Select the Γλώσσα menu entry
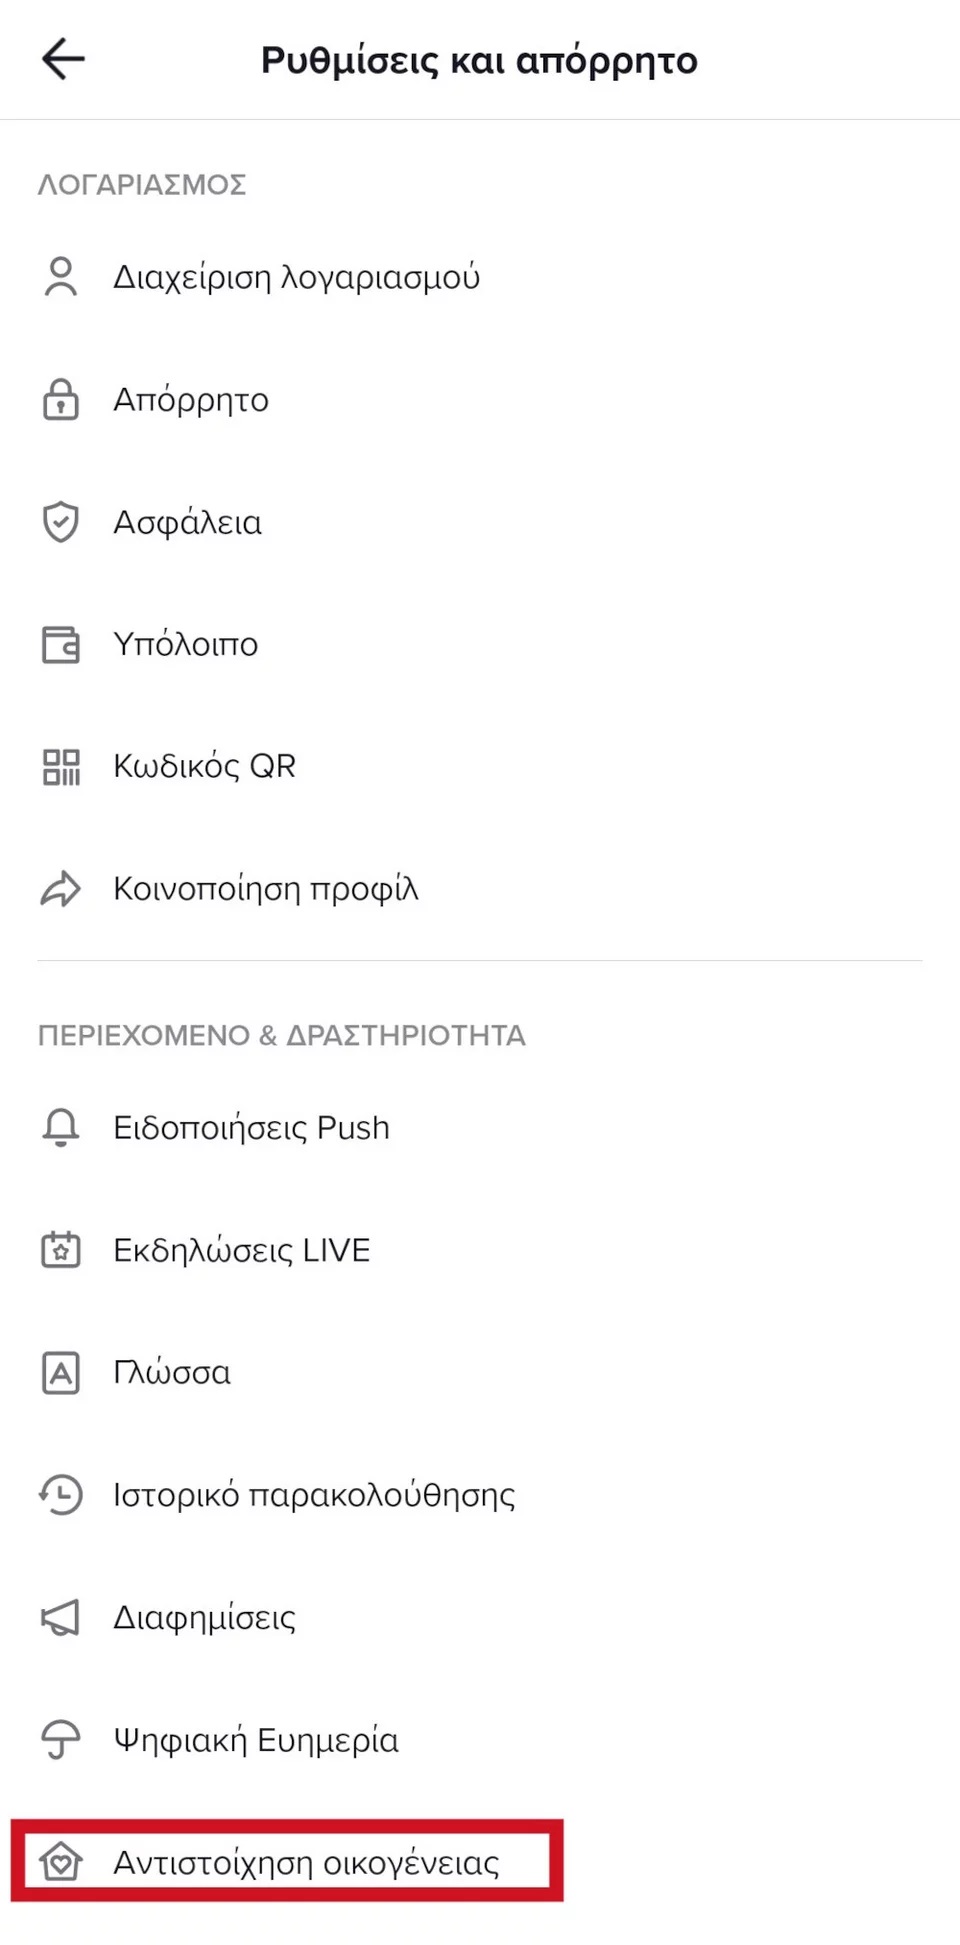Viewport: 960px width, 1945px height. pyautogui.click(x=480, y=1372)
